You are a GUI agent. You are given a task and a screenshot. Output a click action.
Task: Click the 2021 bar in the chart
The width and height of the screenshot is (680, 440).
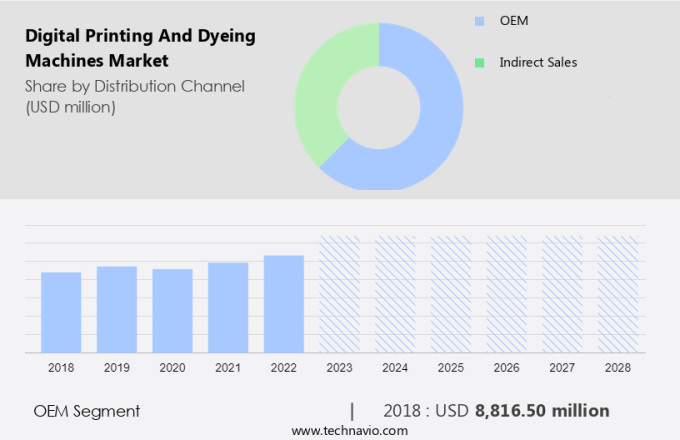[x=228, y=307]
